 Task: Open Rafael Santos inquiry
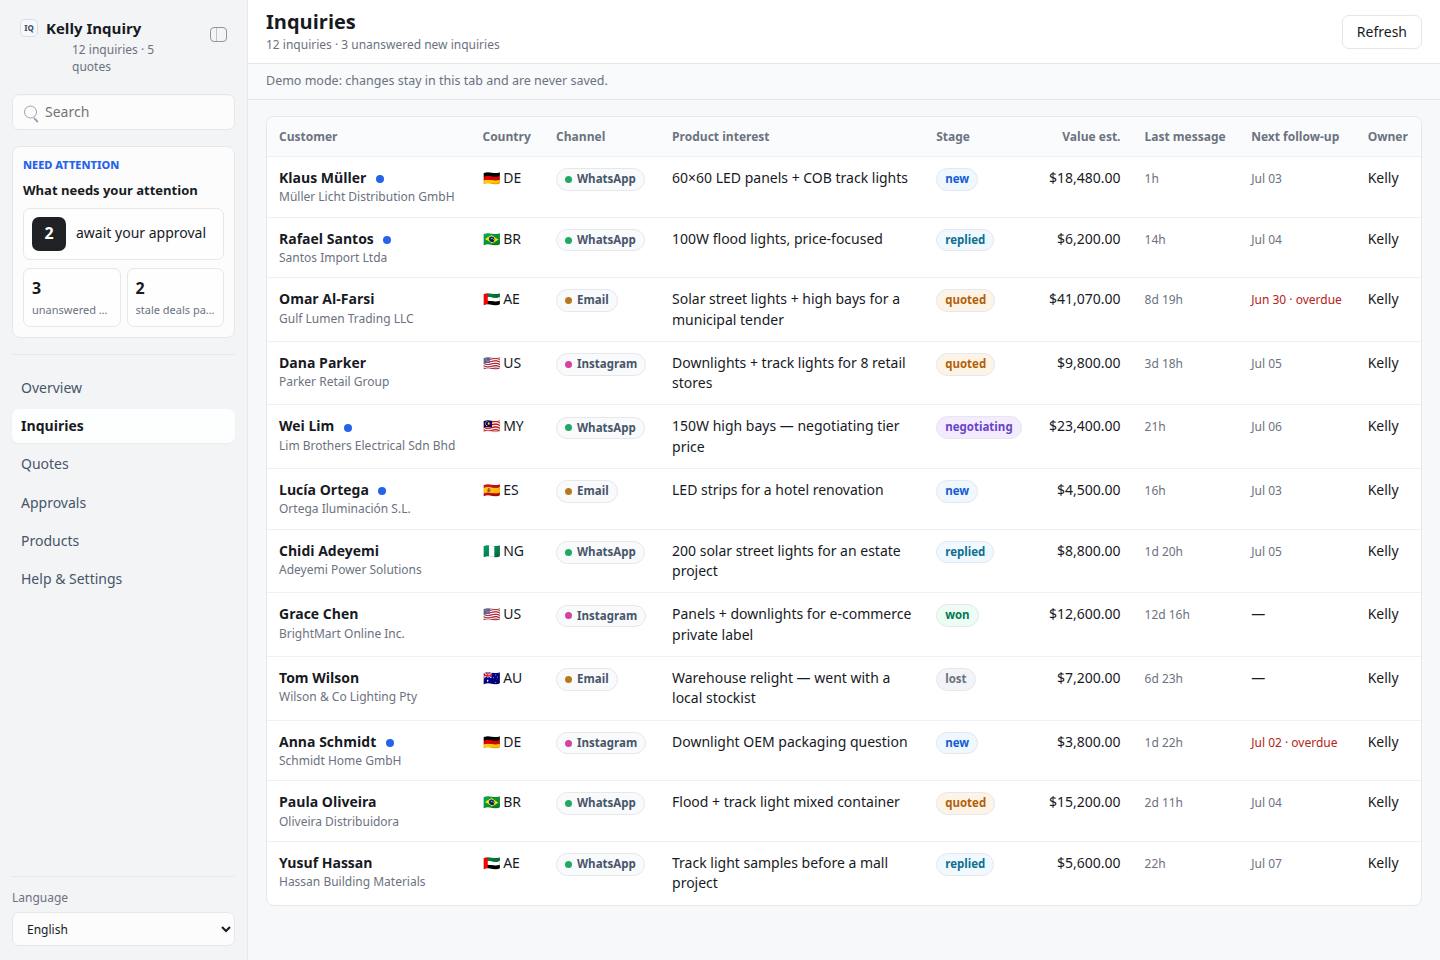(843, 248)
